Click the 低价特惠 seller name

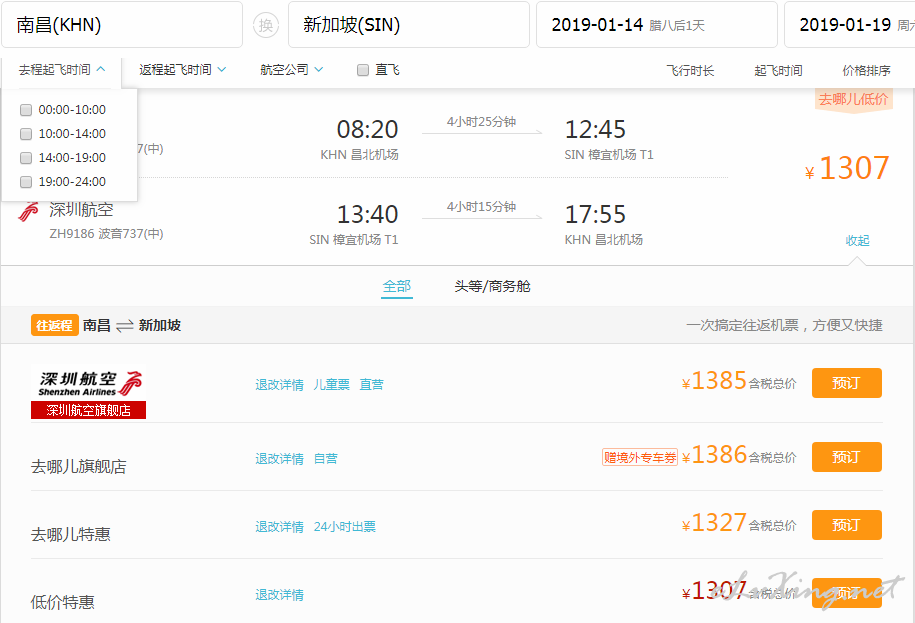[x=62, y=602]
